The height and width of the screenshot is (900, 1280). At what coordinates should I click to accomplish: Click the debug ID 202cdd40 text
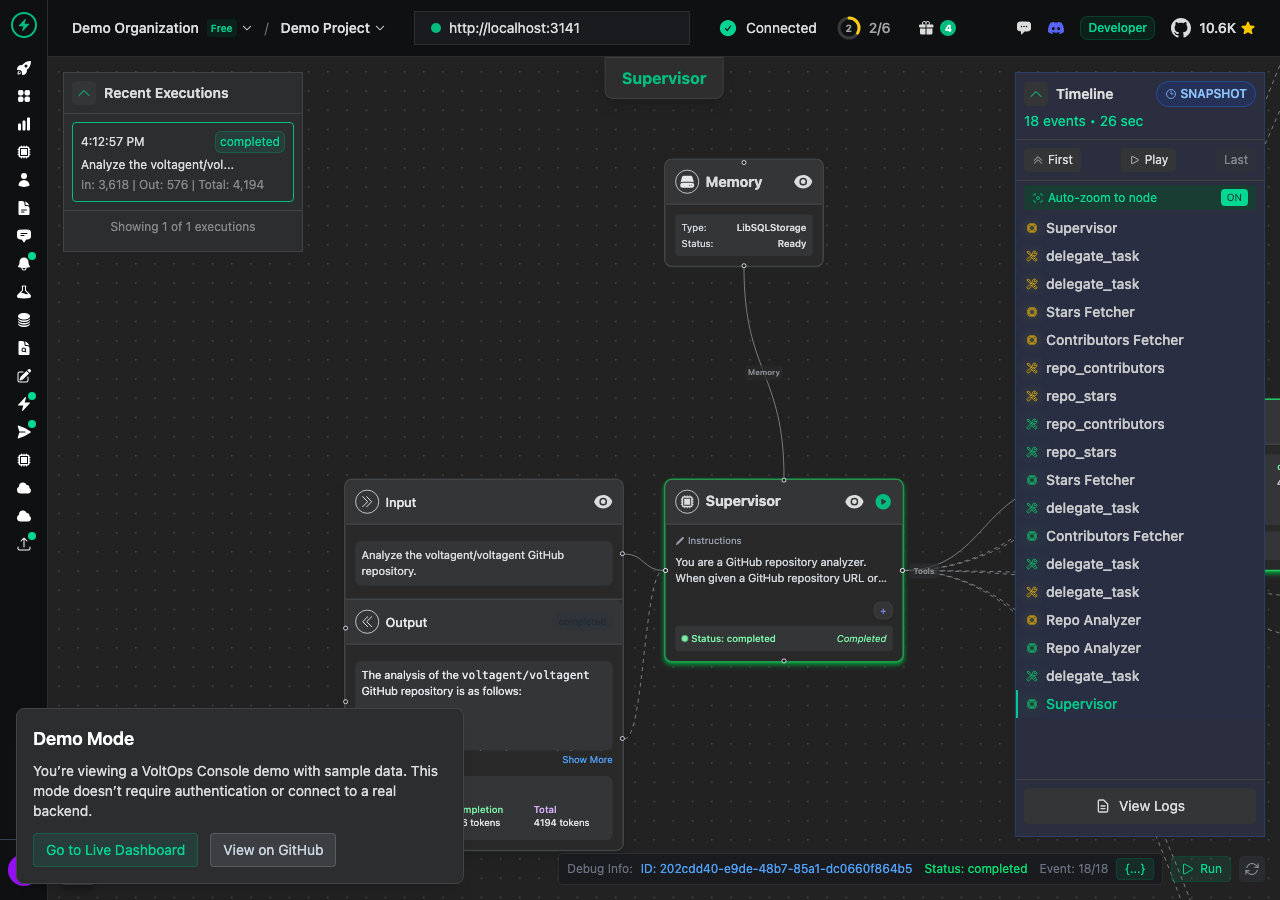click(776, 869)
